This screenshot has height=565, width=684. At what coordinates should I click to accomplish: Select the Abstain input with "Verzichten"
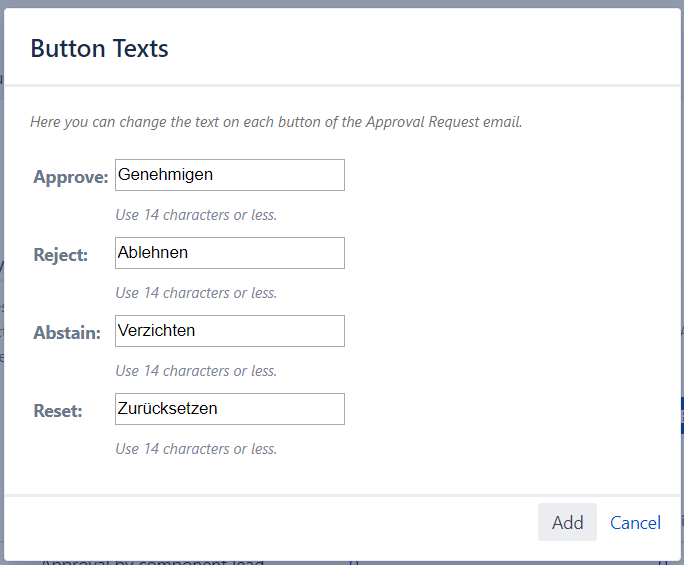click(229, 331)
